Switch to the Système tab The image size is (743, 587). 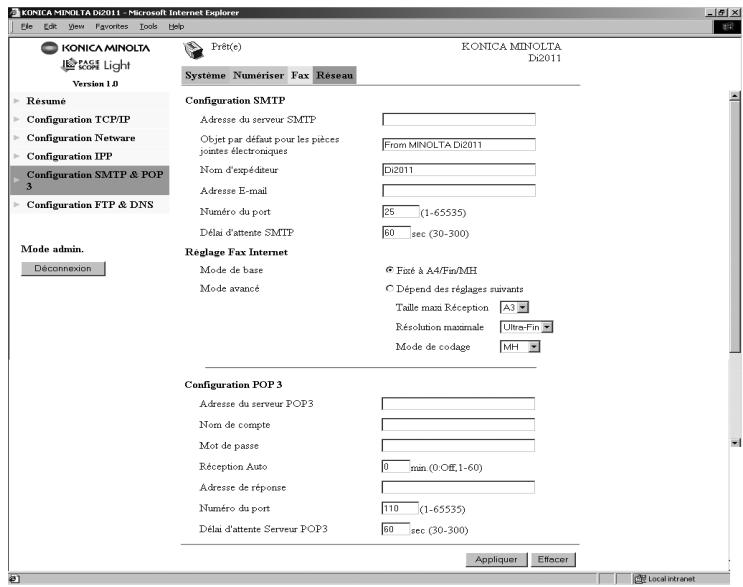coord(205,75)
